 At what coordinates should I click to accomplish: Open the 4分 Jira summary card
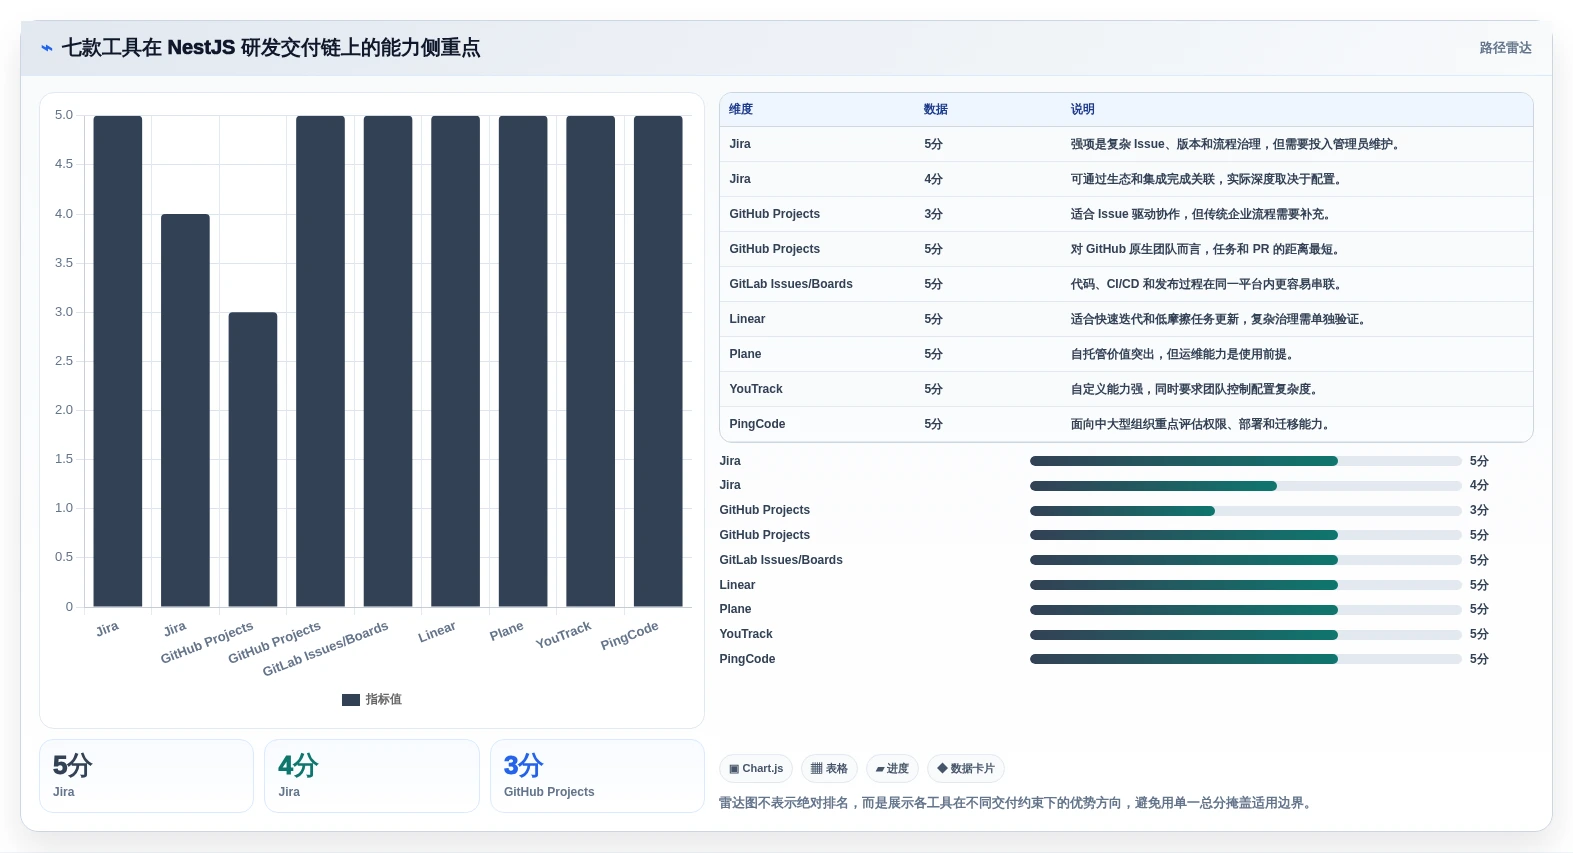pyautogui.click(x=372, y=776)
